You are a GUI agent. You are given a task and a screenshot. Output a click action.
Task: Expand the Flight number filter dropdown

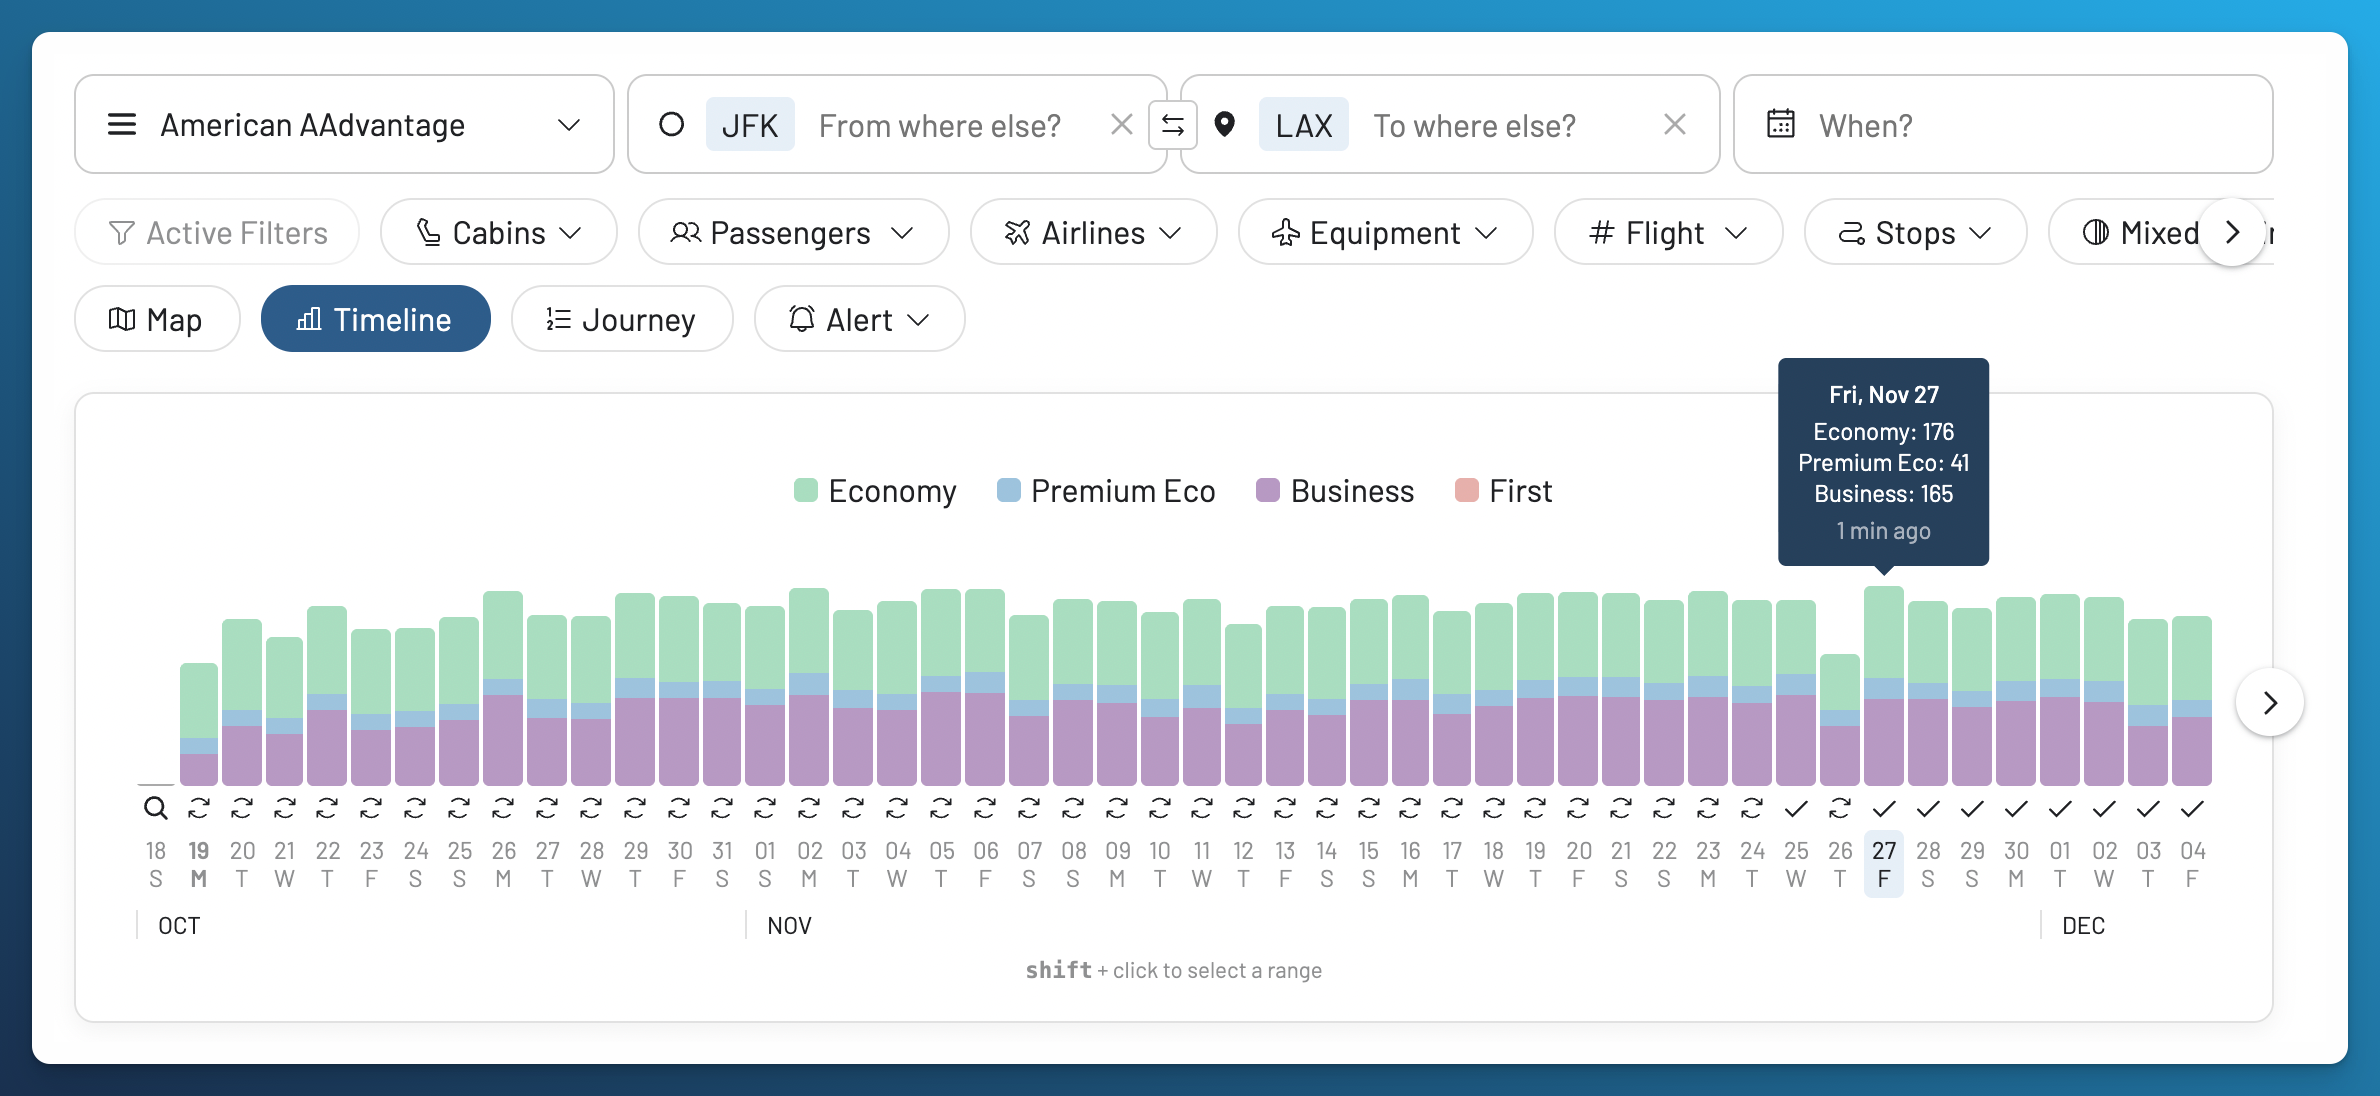[1668, 233]
